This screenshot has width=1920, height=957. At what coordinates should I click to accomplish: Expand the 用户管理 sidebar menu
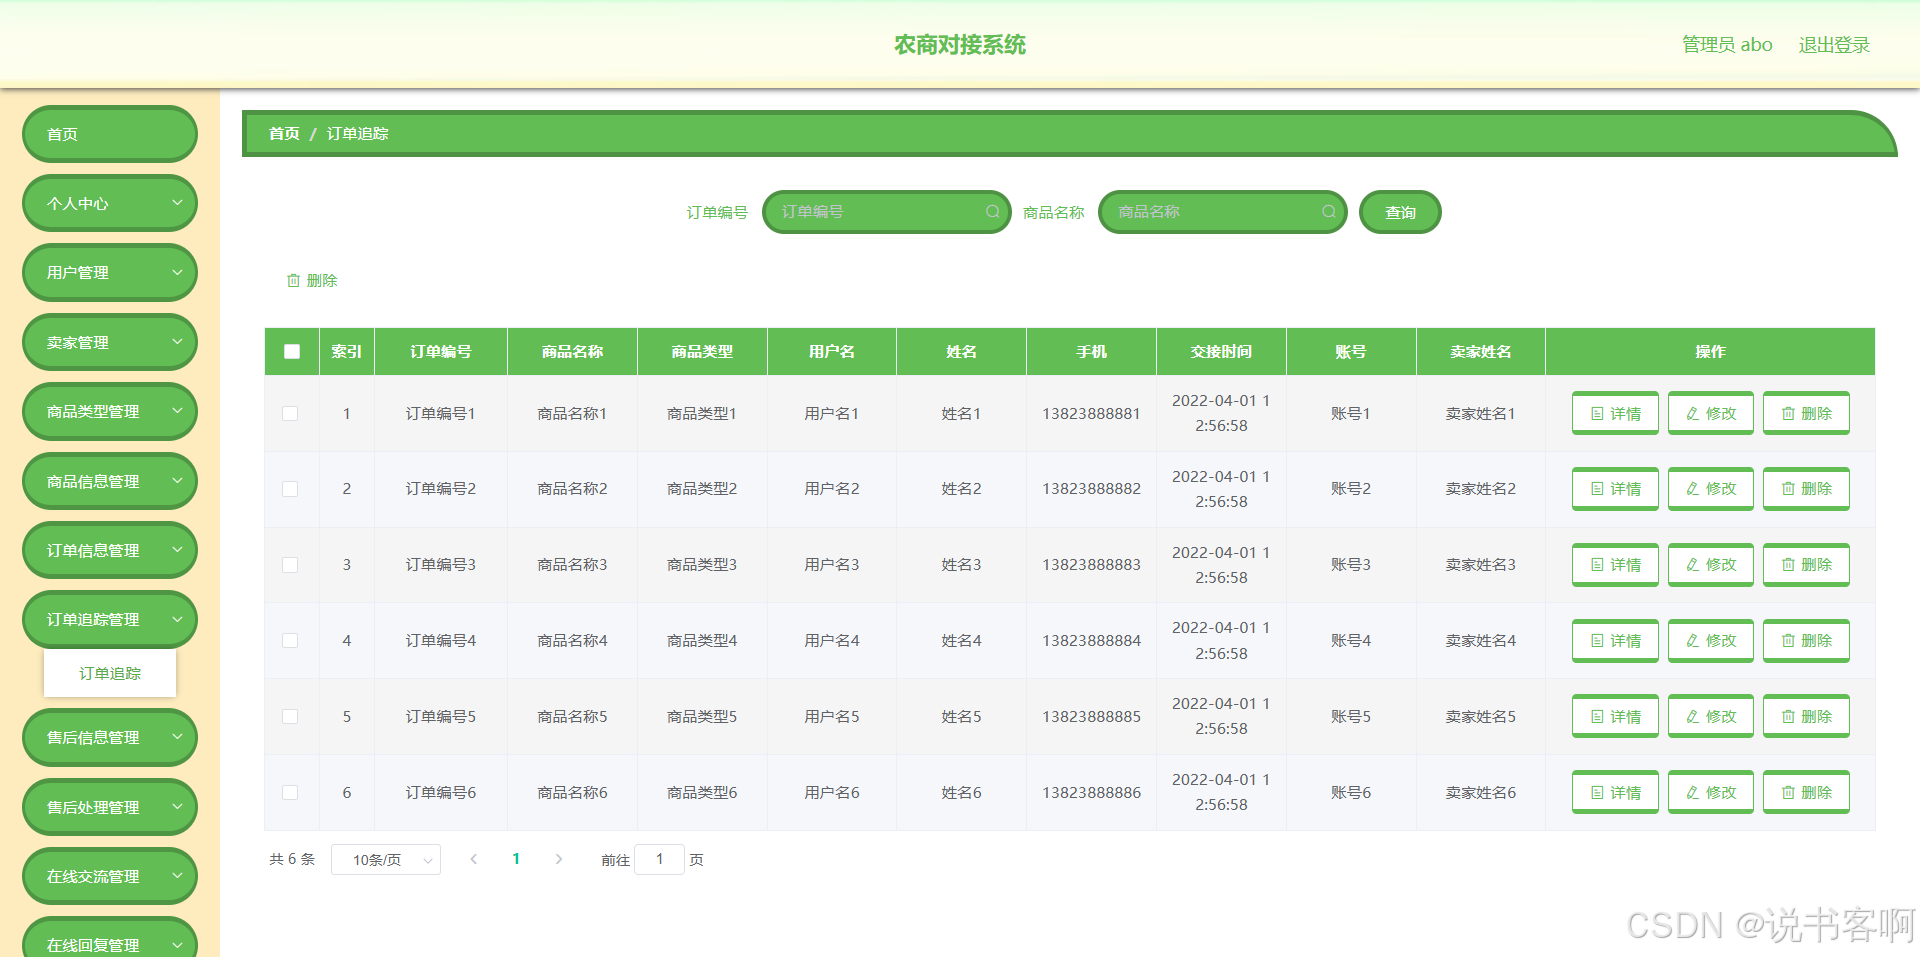[110, 272]
